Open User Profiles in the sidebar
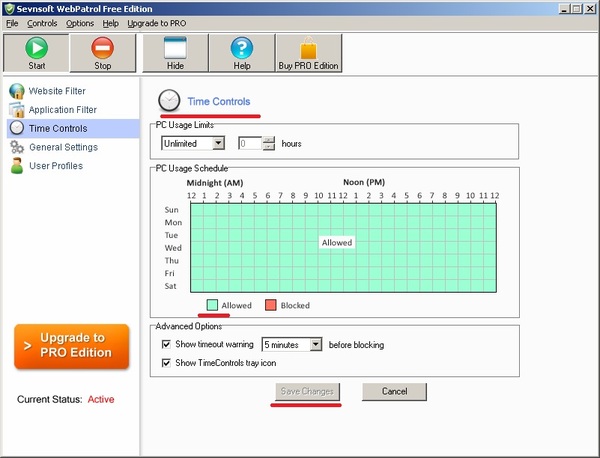The image size is (600, 458). 55,166
